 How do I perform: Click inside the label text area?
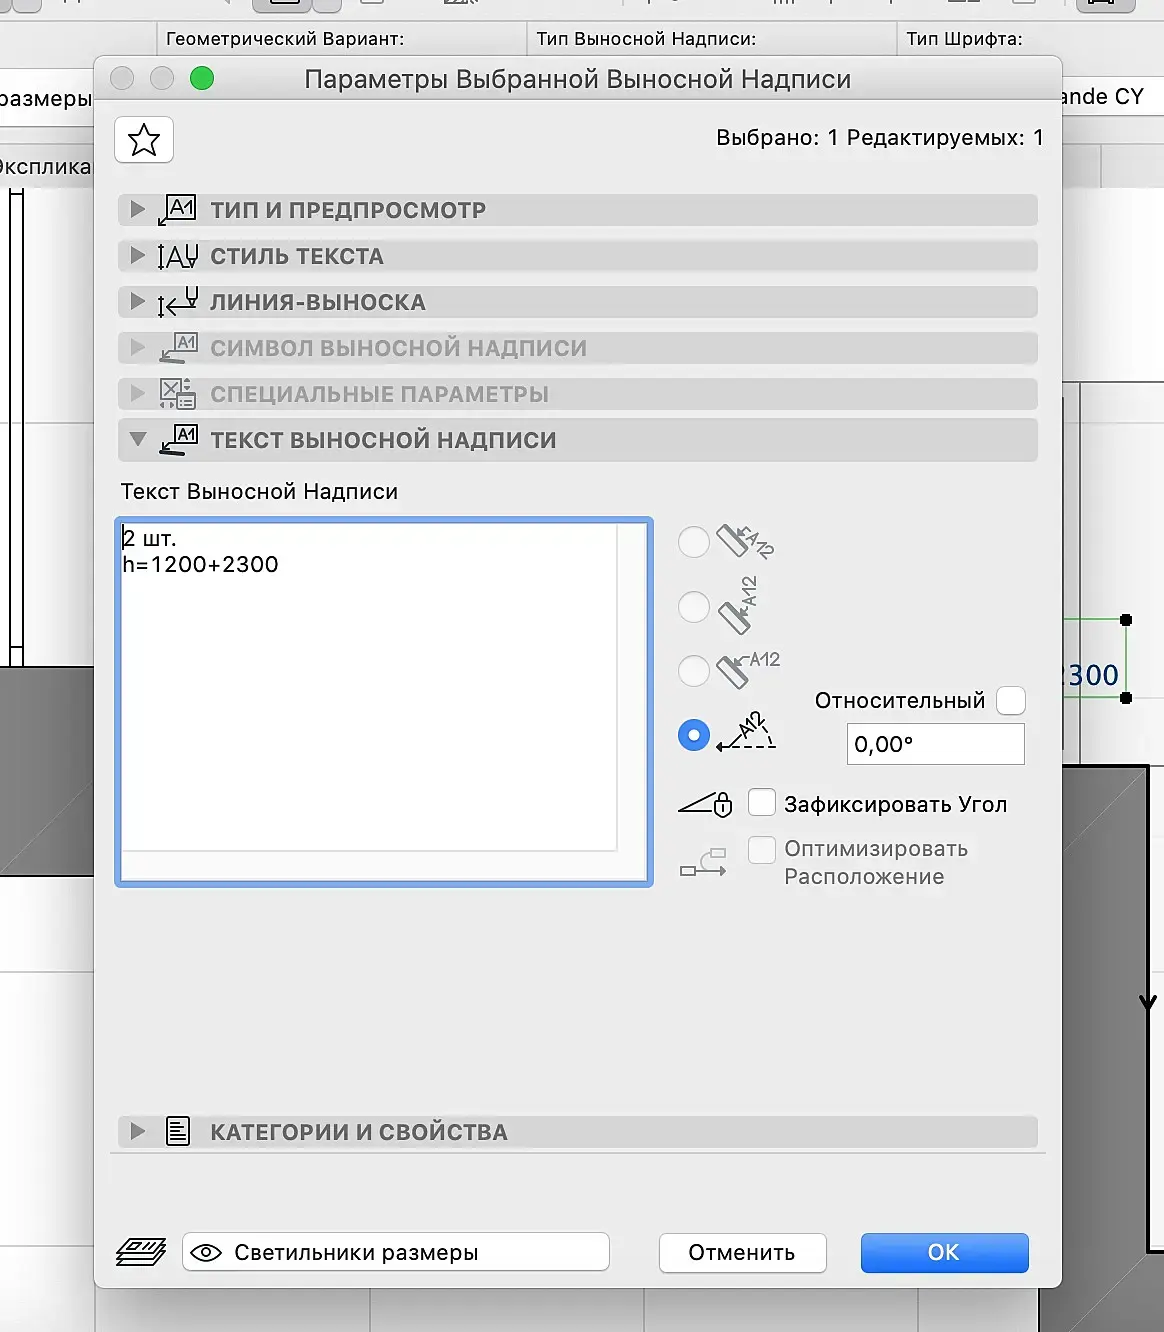point(384,702)
